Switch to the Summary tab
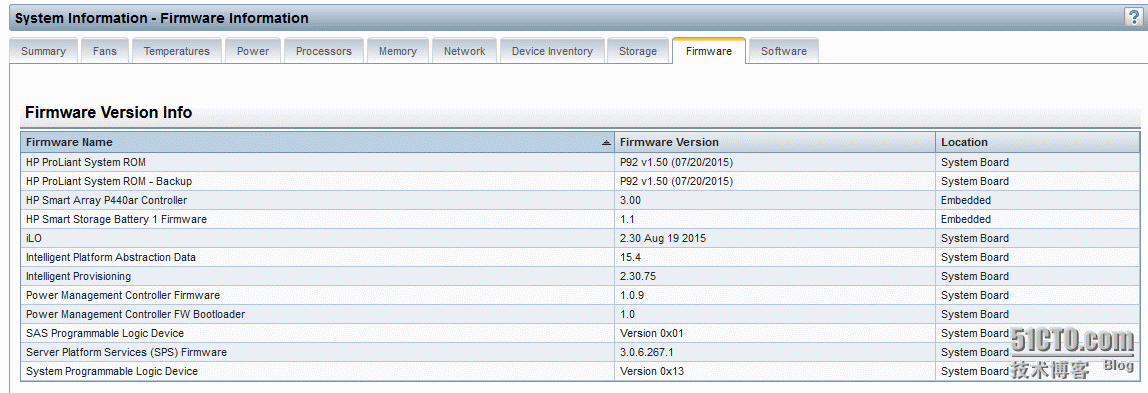Screen dimensions: 1148x393 point(43,51)
